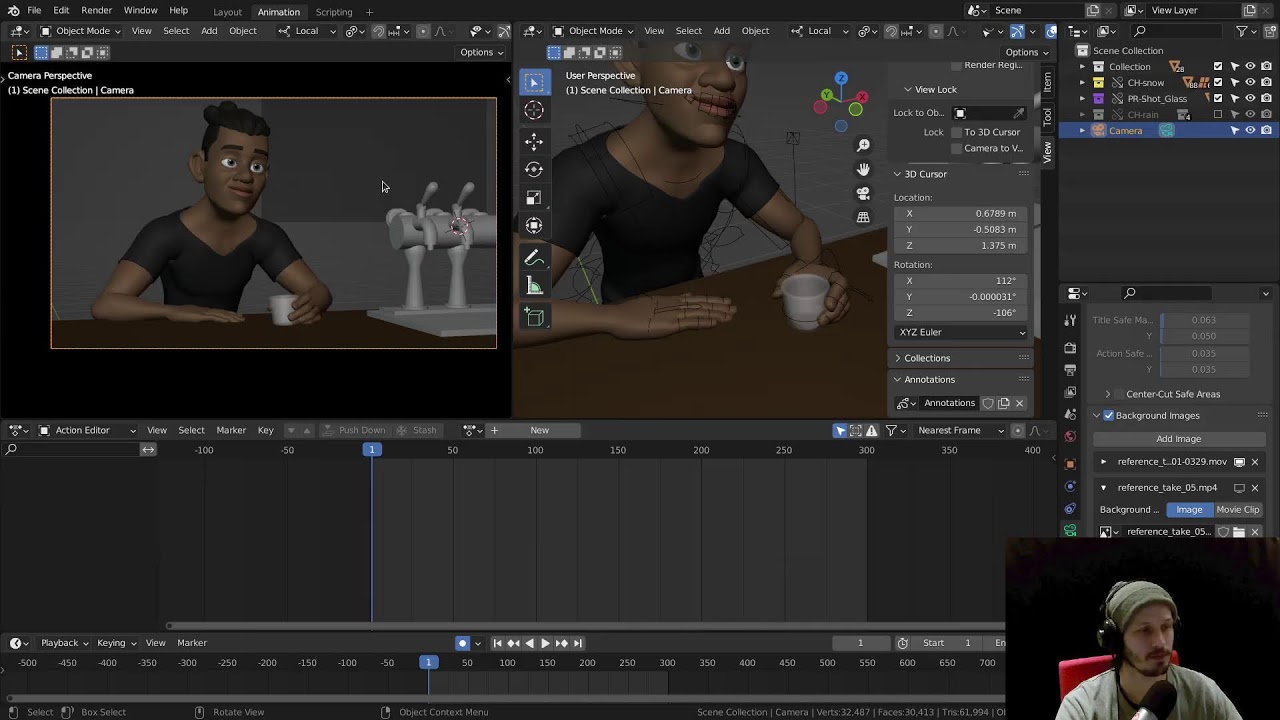Enable the Camera to View lock checkbox
This screenshot has width=1280, height=720.
pos(957,148)
